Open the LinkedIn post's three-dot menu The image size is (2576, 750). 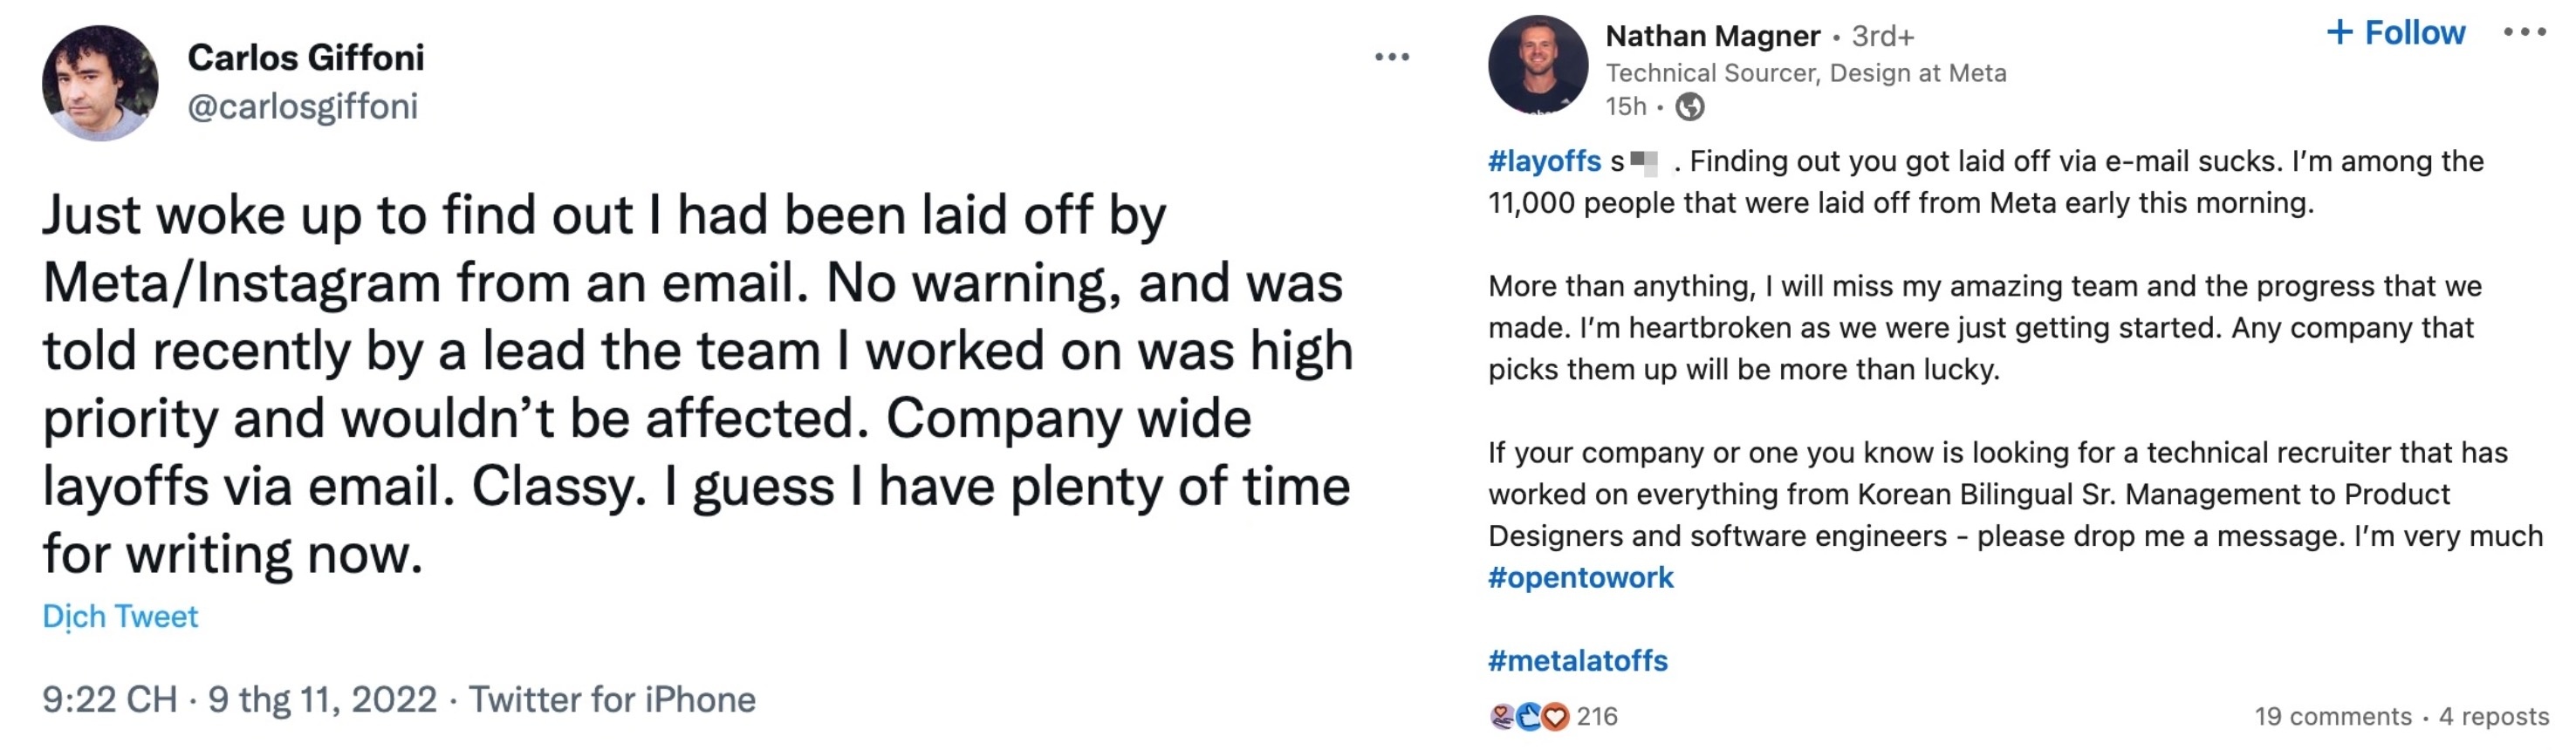2524,33
